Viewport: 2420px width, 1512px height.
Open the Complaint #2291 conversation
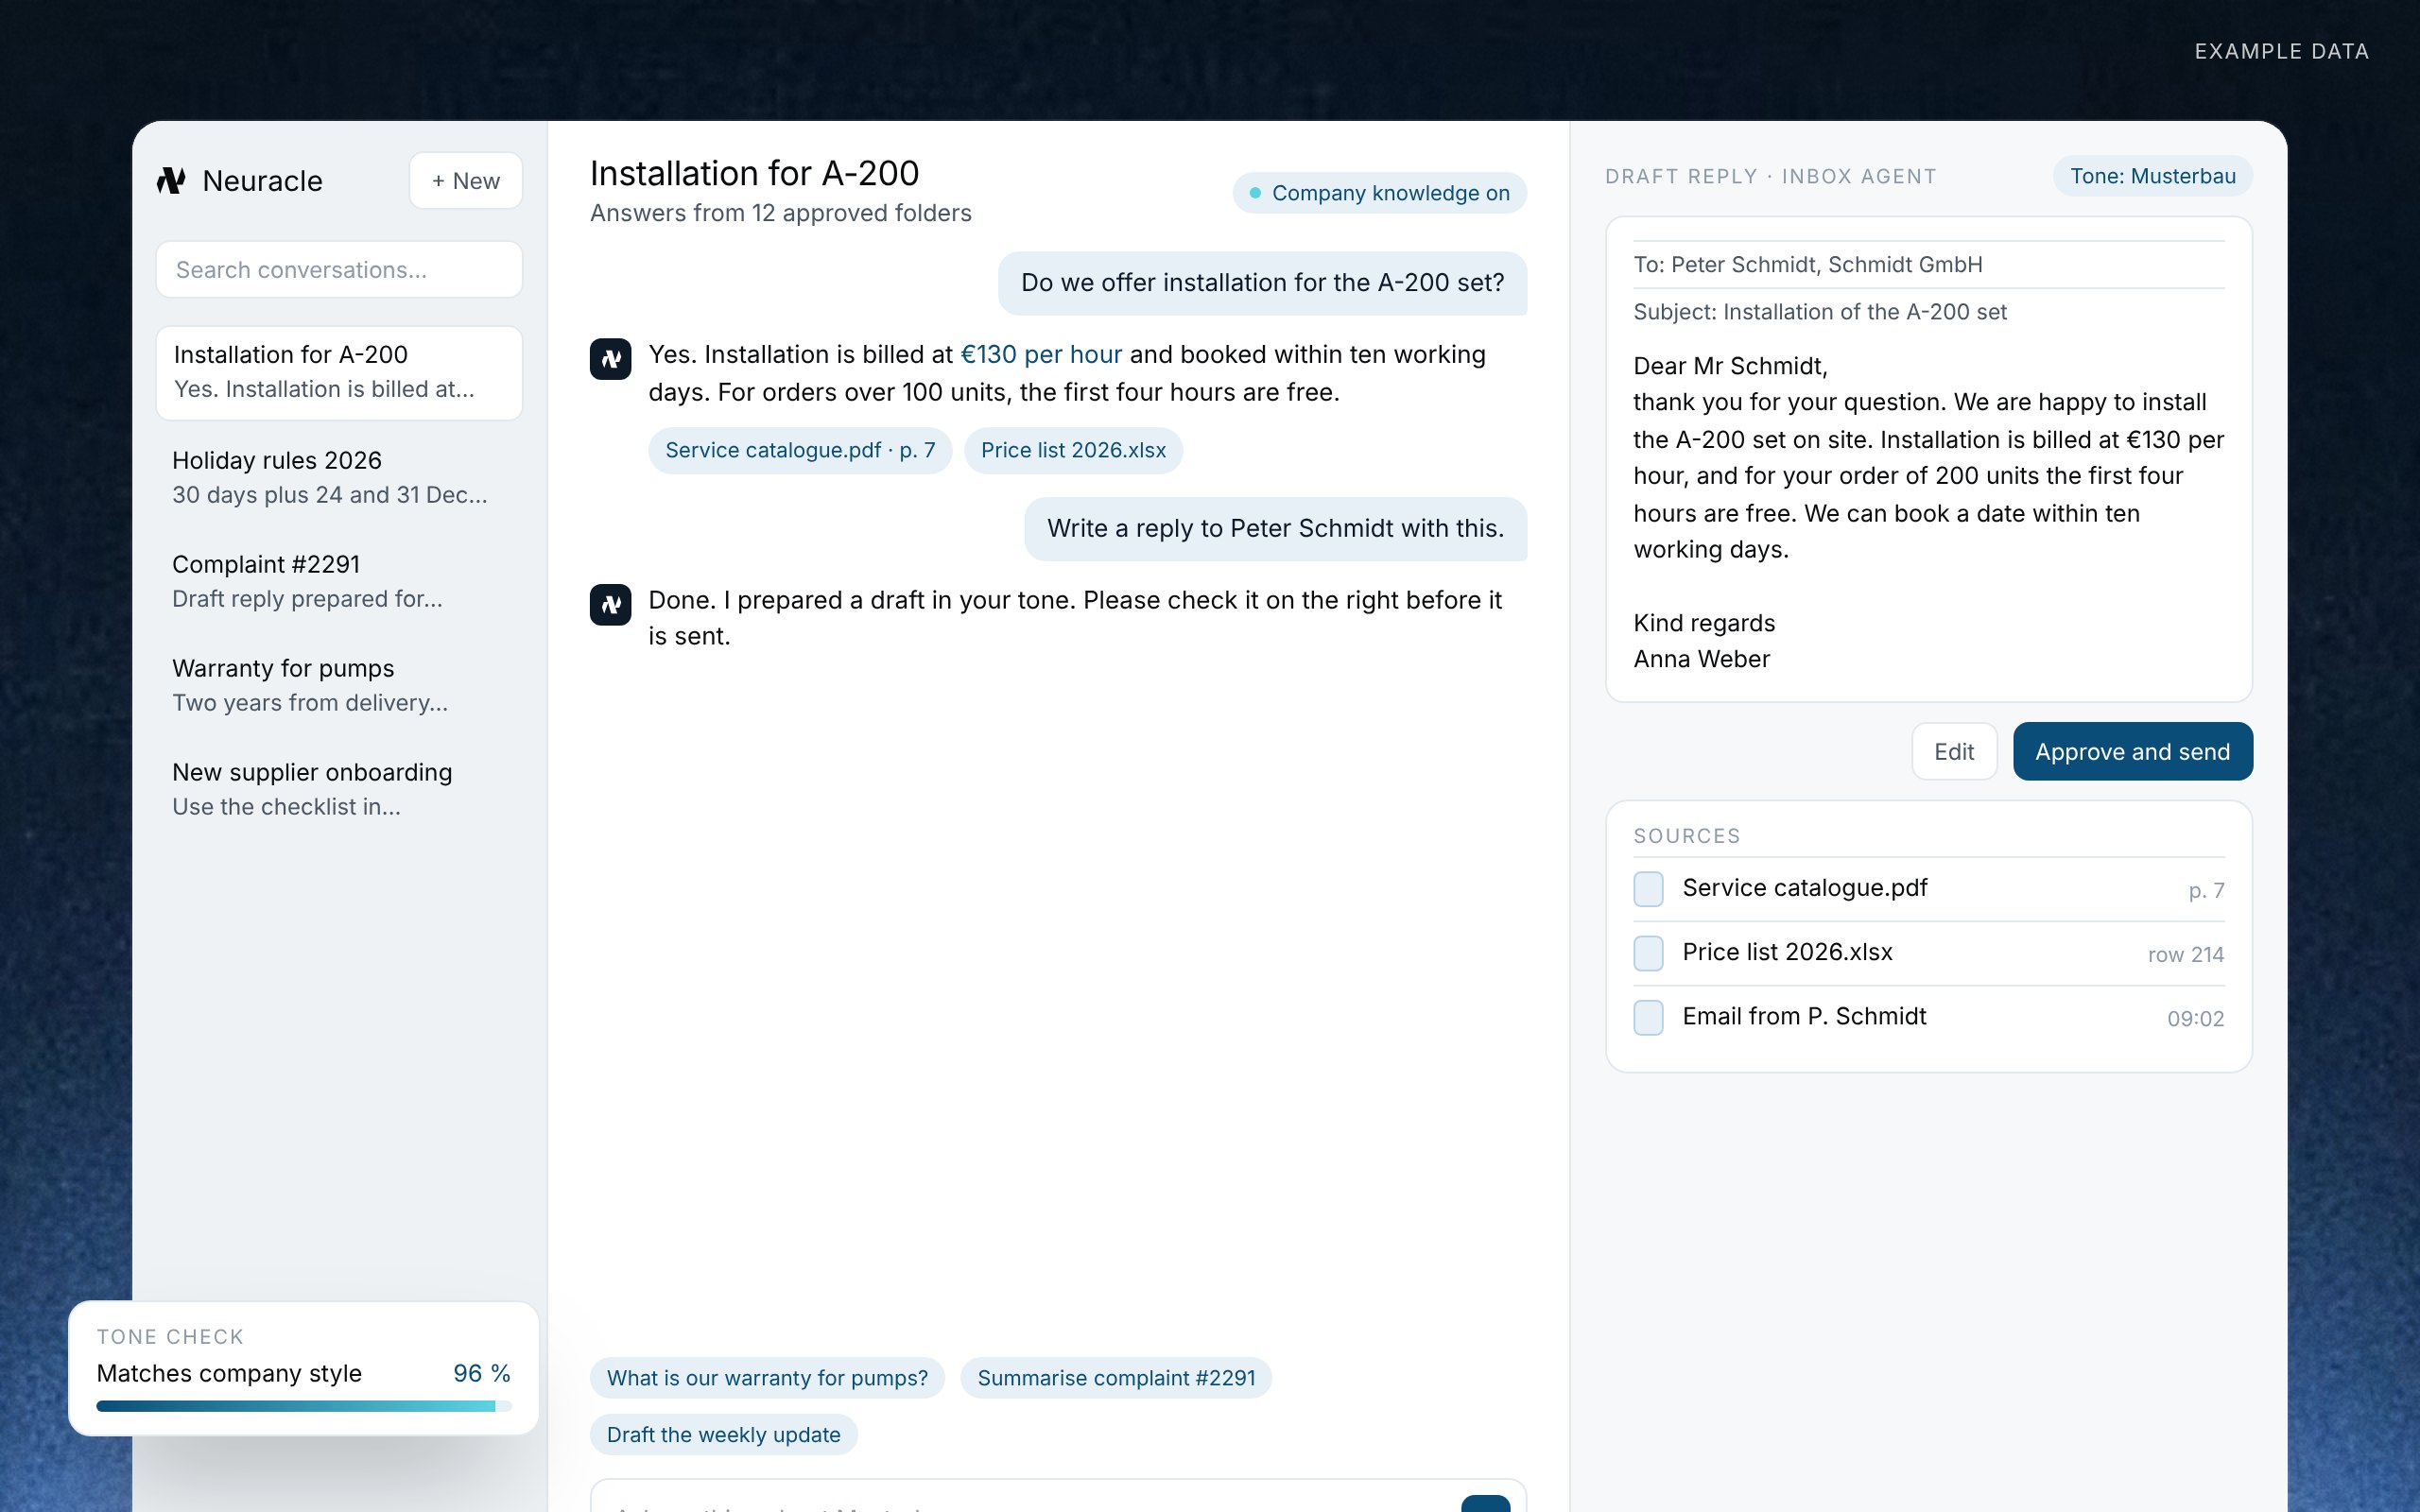click(339, 581)
